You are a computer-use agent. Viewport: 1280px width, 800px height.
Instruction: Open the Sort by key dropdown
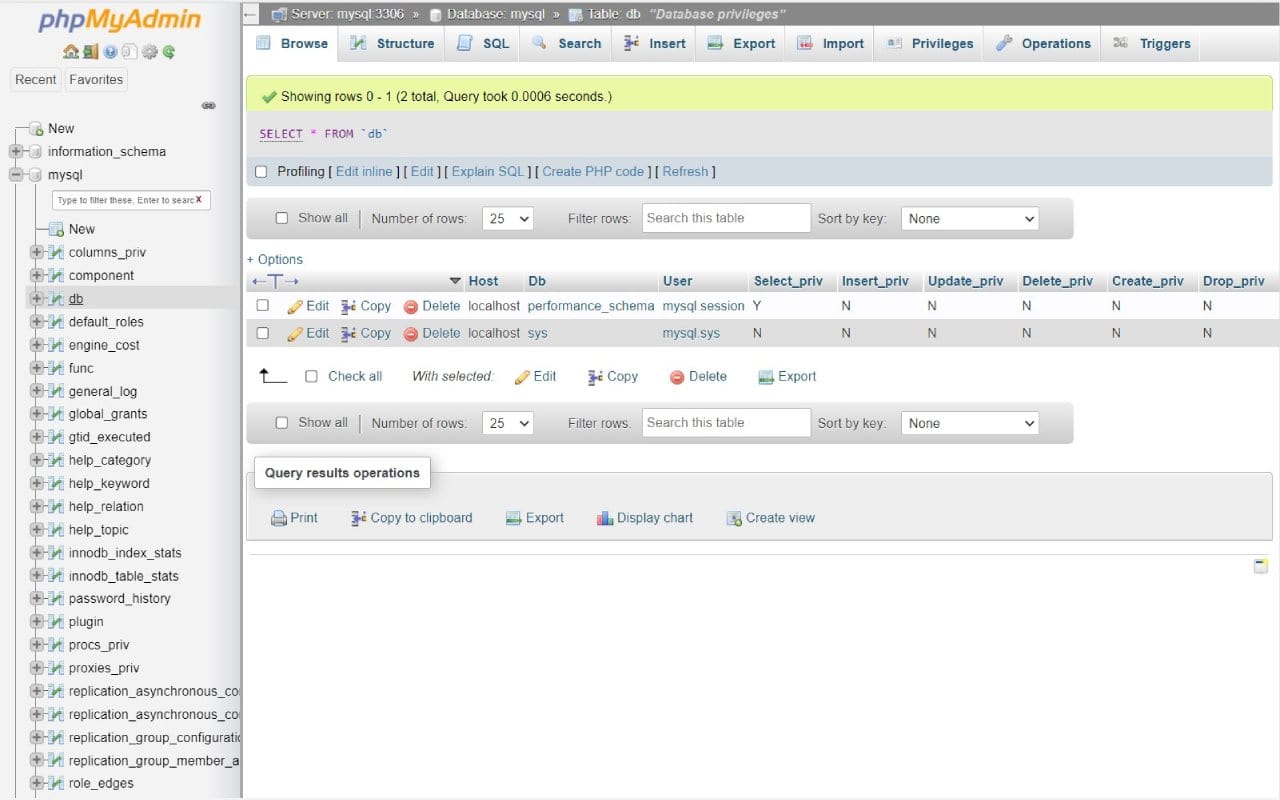tap(969, 218)
